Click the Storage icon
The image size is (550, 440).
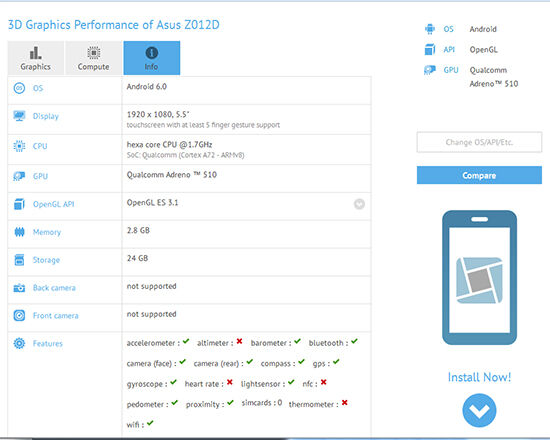coord(19,260)
